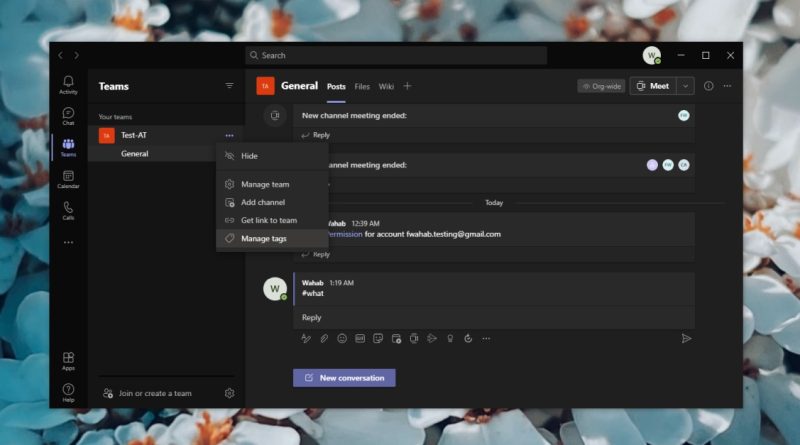Open the profile avatar menu
Viewport: 800px width, 445px height.
(x=652, y=55)
